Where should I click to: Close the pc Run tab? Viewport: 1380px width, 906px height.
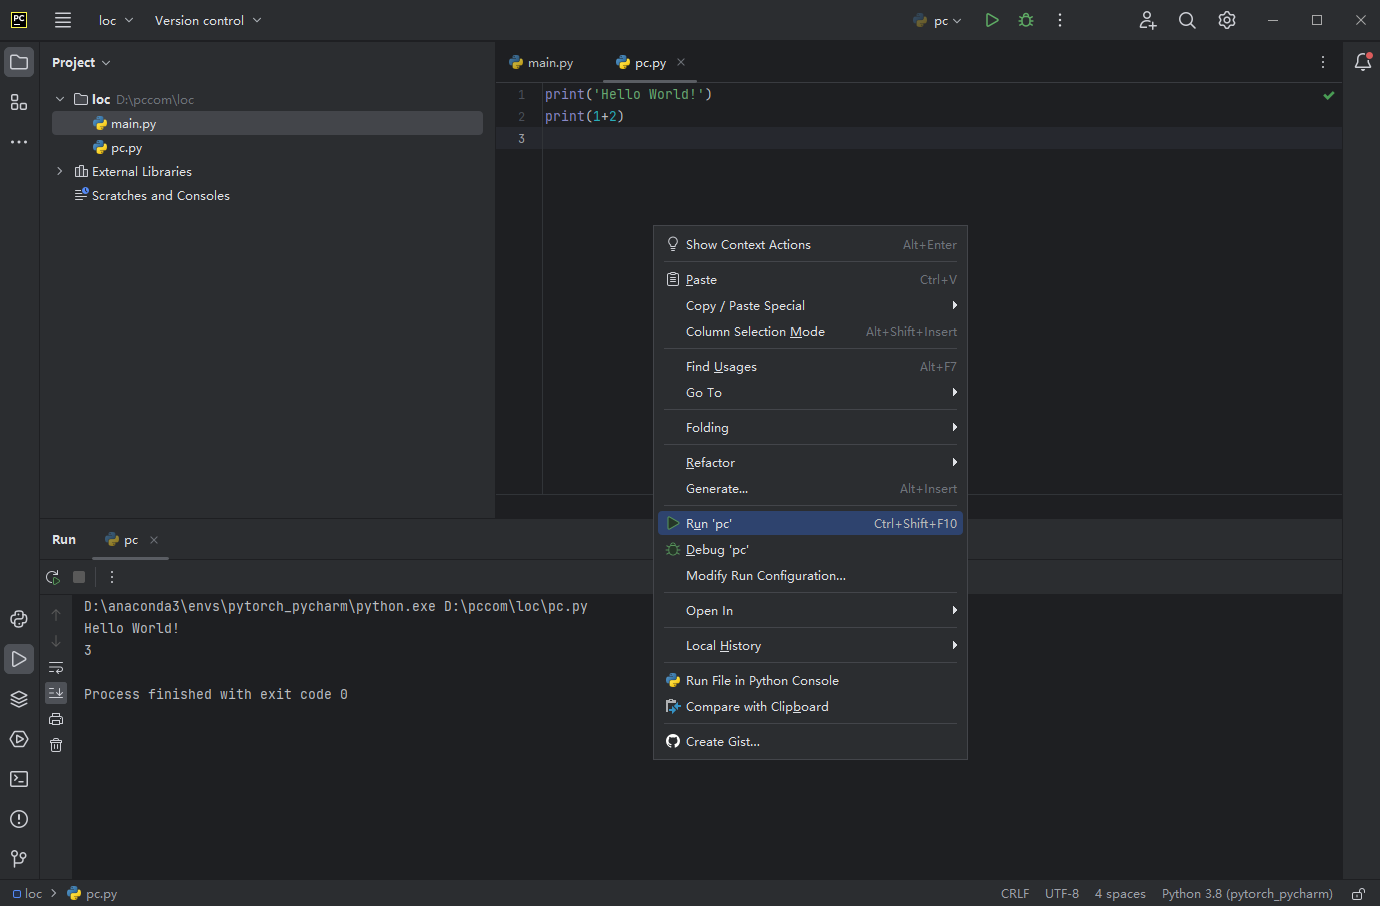coord(154,540)
